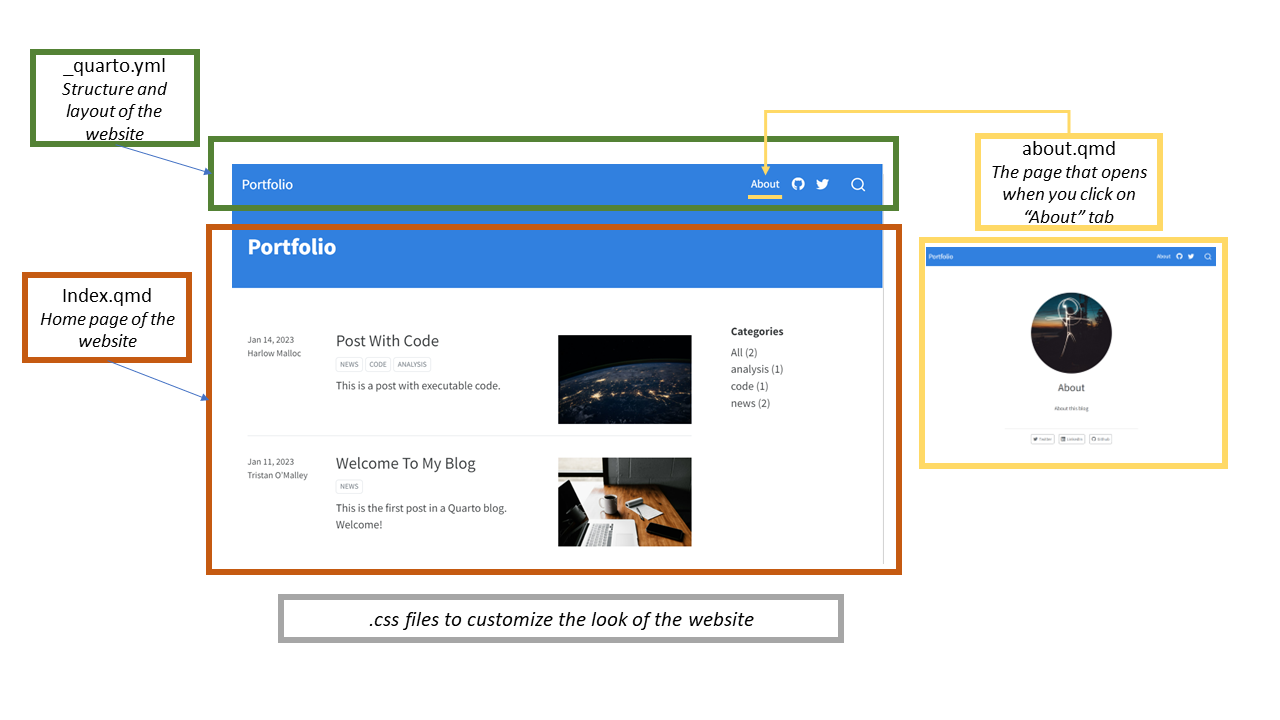Image resolution: width=1280 pixels, height=720 pixels.
Task: Click the earth-at-night post thumbnail
Action: [x=624, y=379]
